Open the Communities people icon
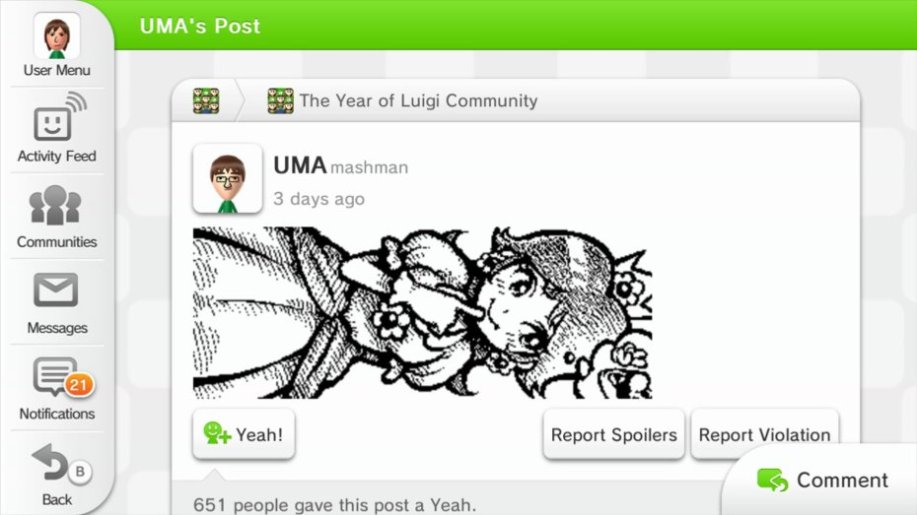917x515 pixels. tap(56, 205)
